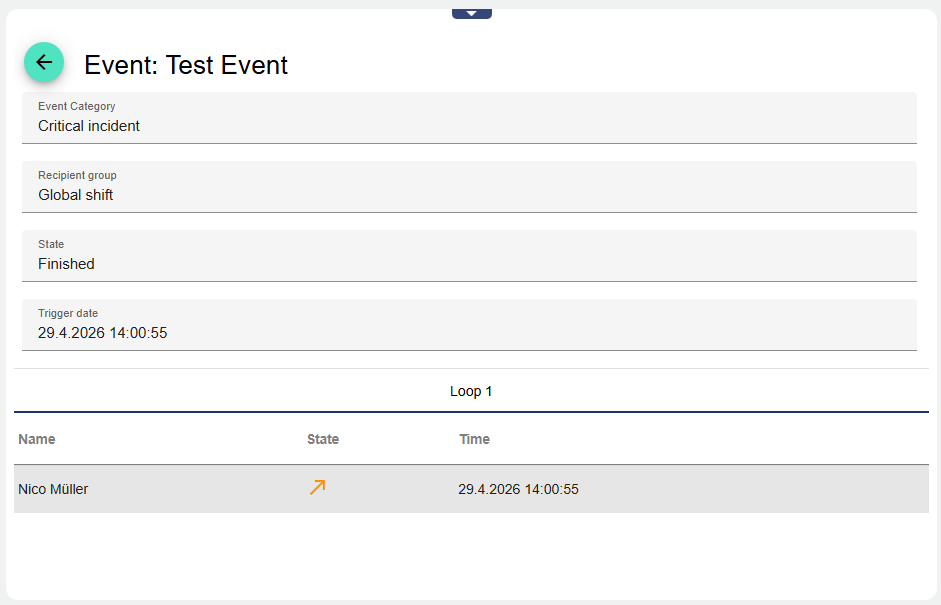
Task: Sort by the Time column header
Action: (x=474, y=439)
